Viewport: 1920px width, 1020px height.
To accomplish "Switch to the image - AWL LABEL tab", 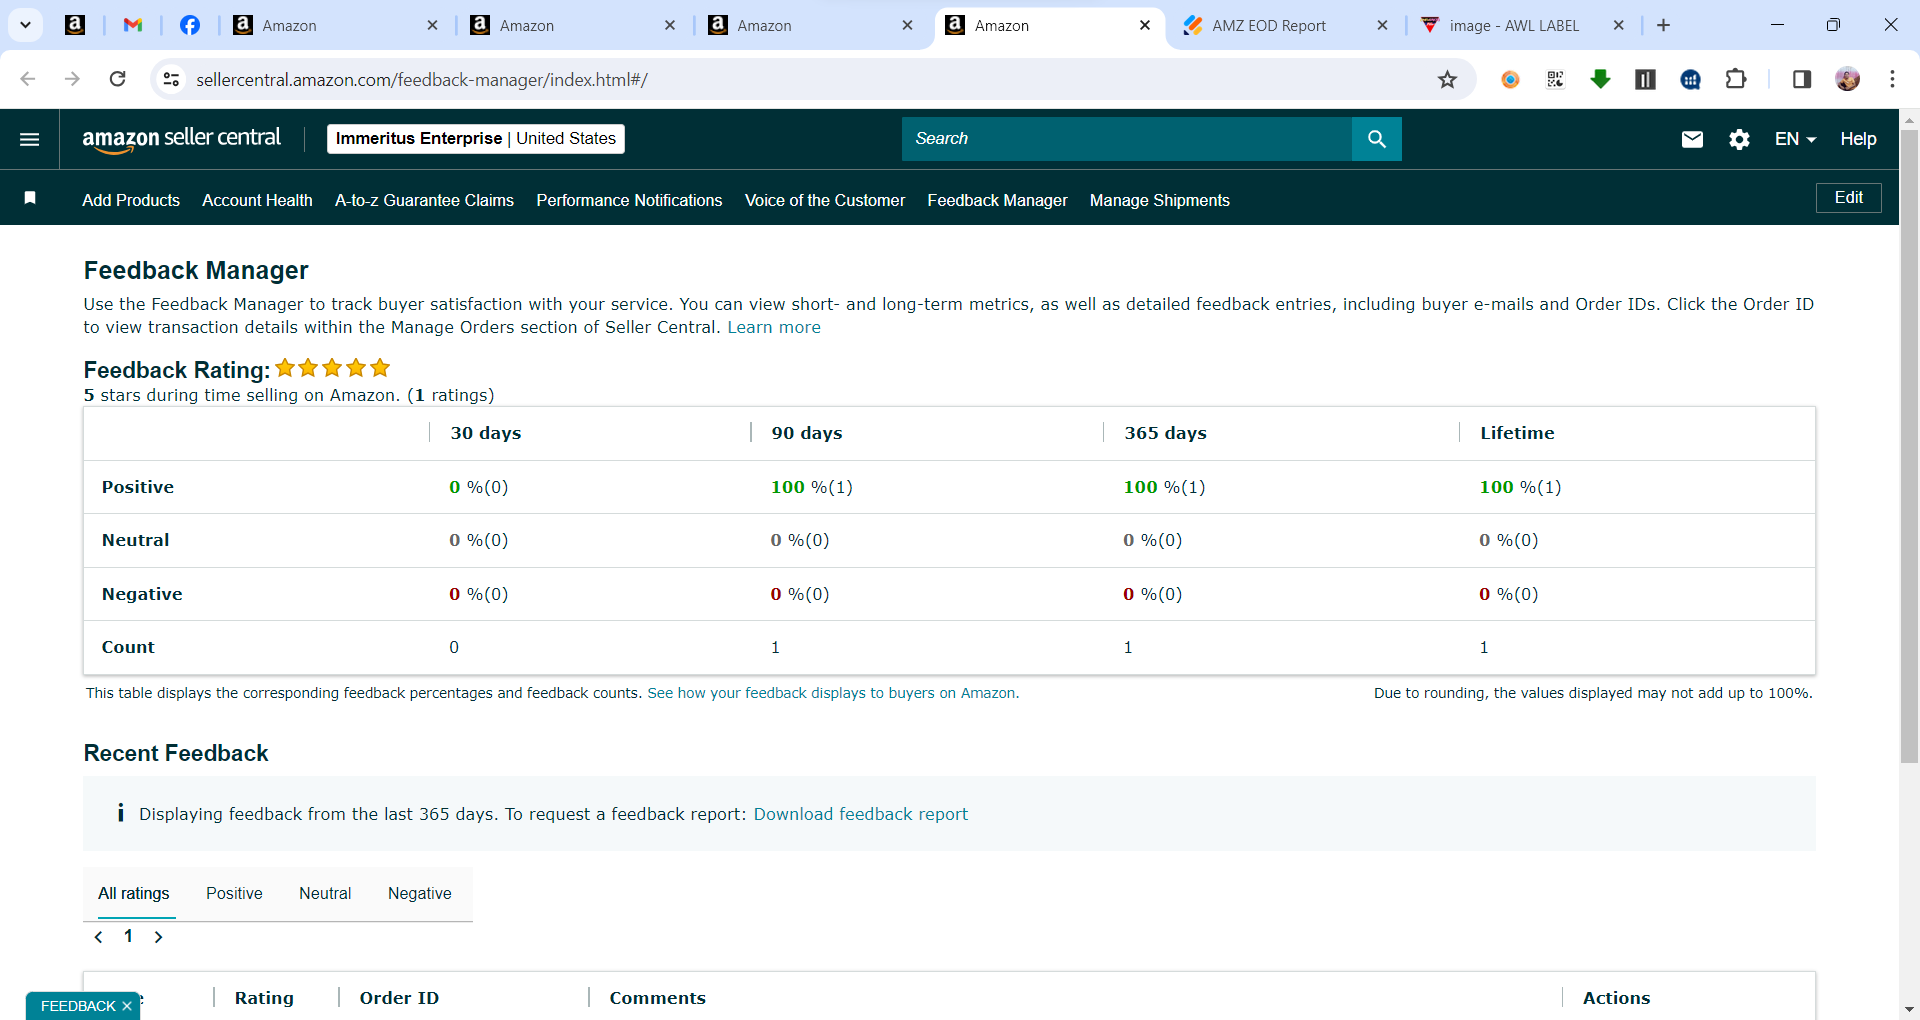I will [1514, 26].
